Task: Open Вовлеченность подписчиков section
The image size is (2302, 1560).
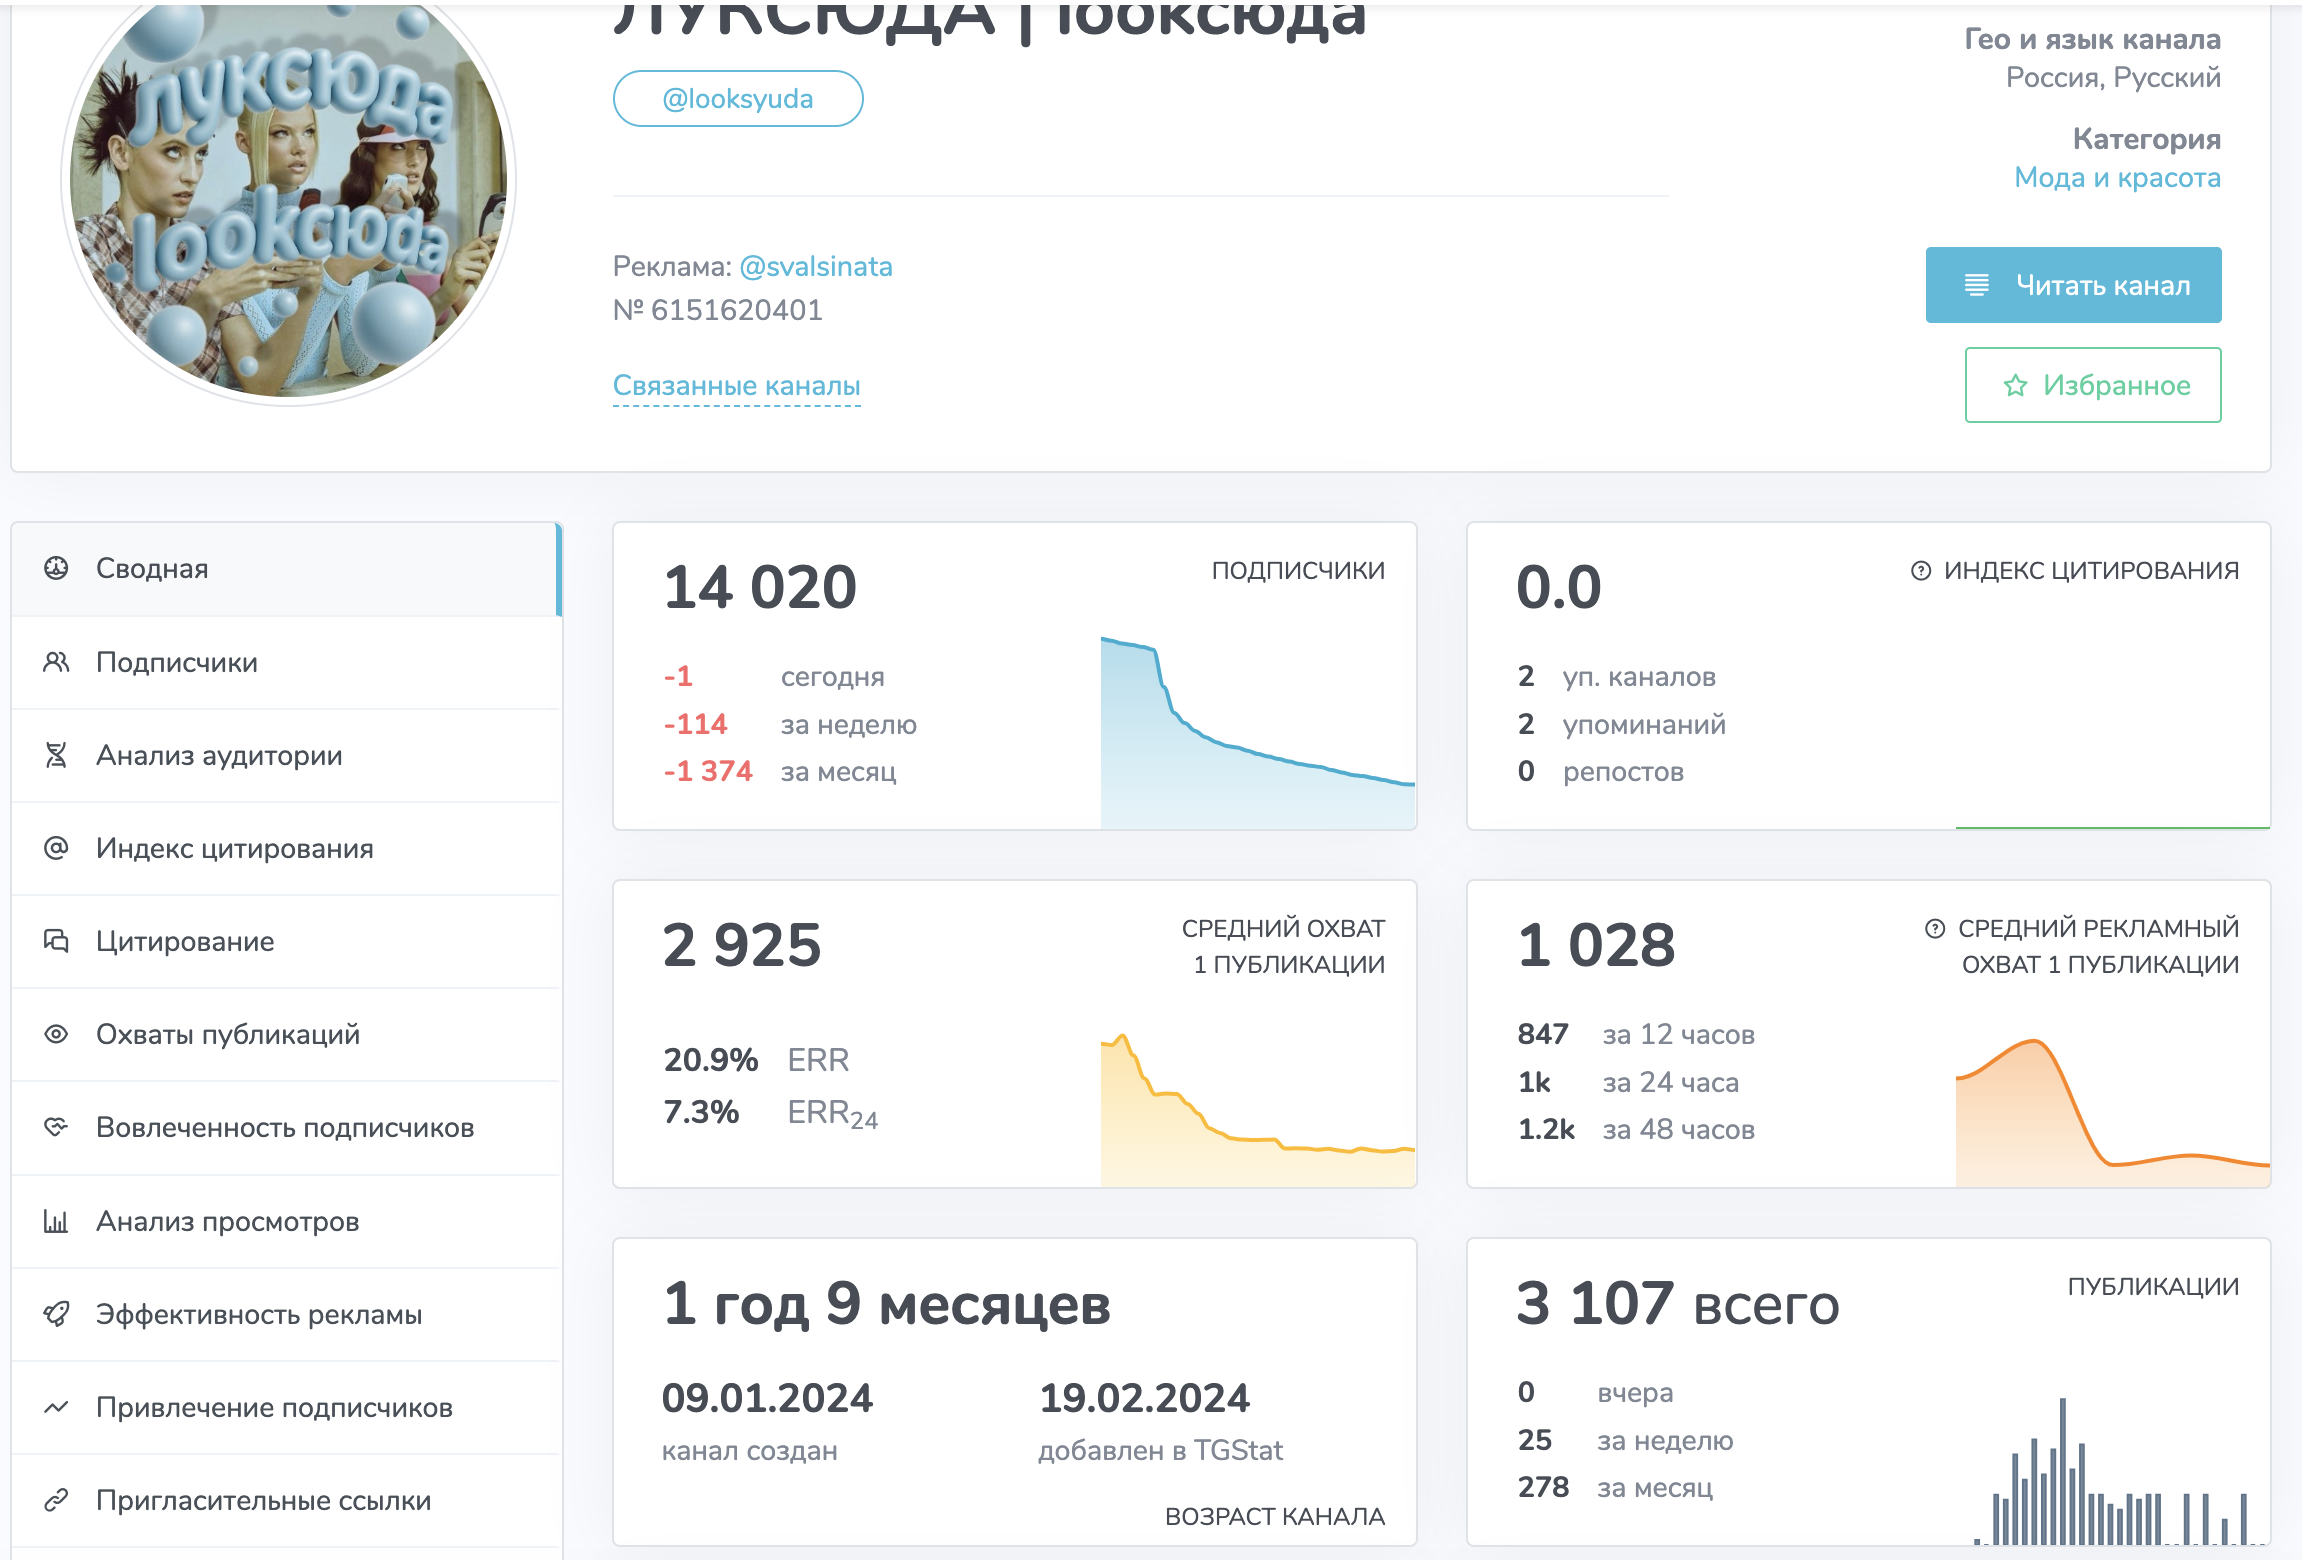Action: click(x=285, y=1127)
